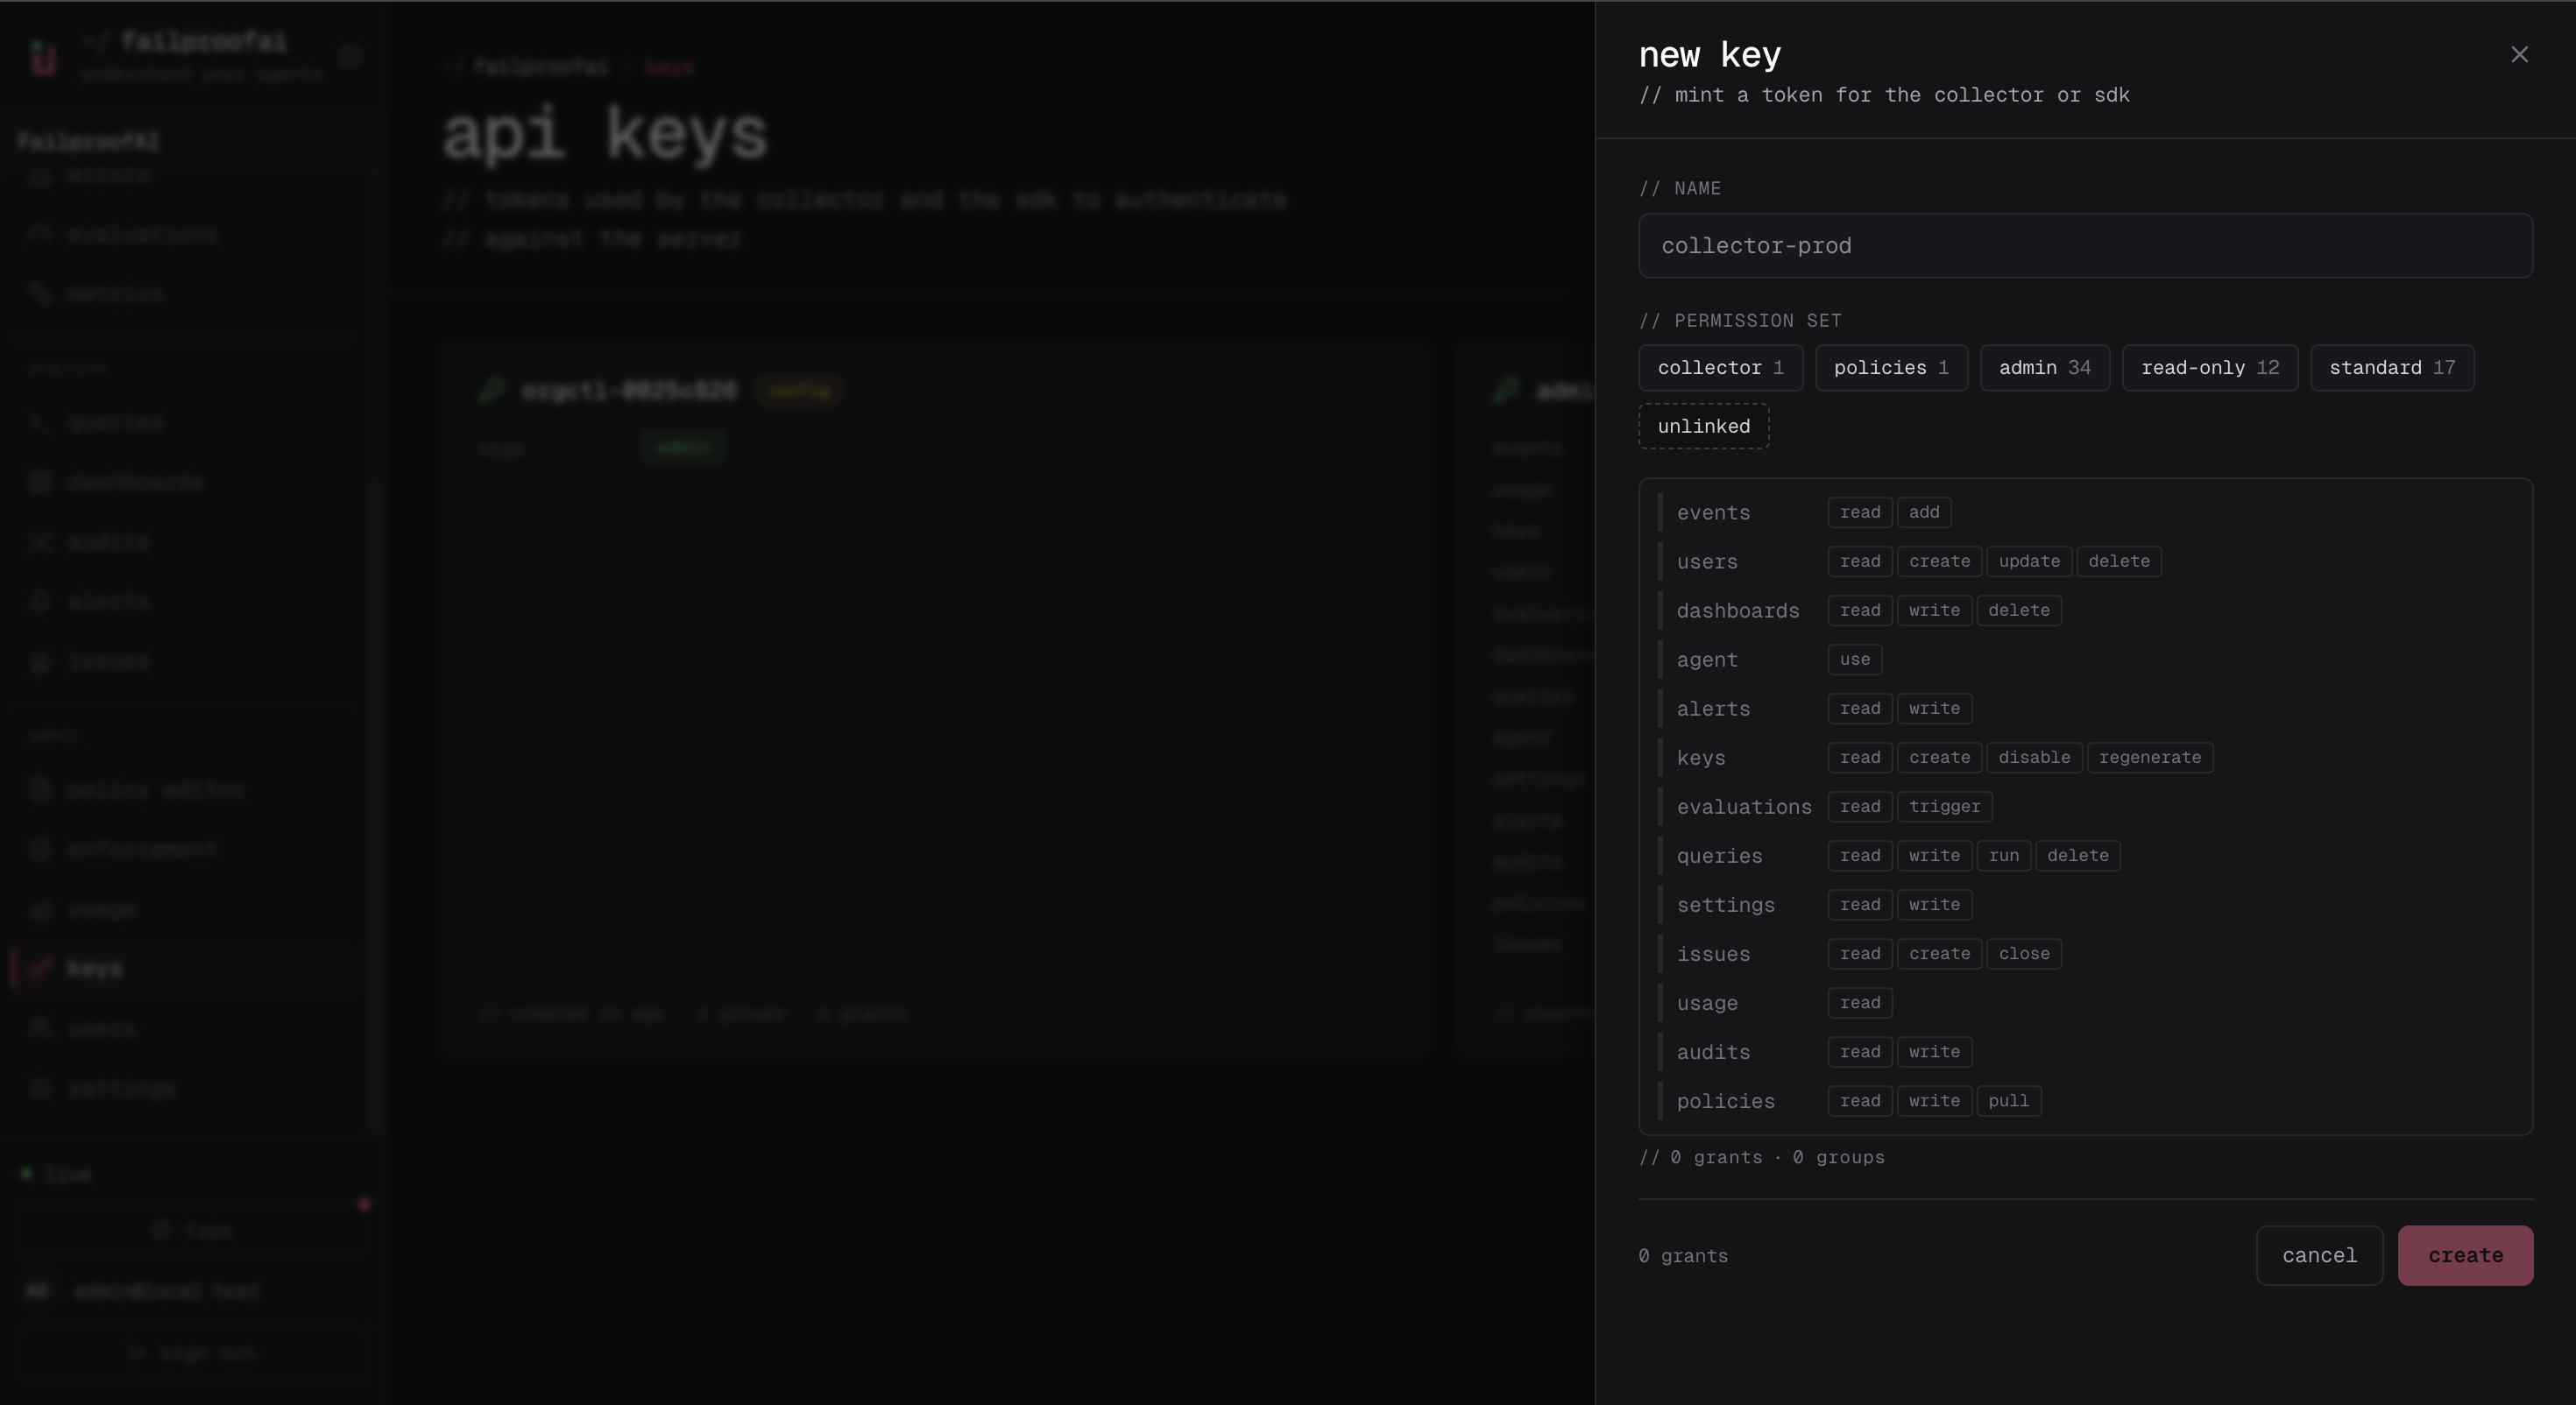Image resolution: width=2576 pixels, height=1405 pixels.
Task: Toggle events read permission
Action: (1860, 512)
